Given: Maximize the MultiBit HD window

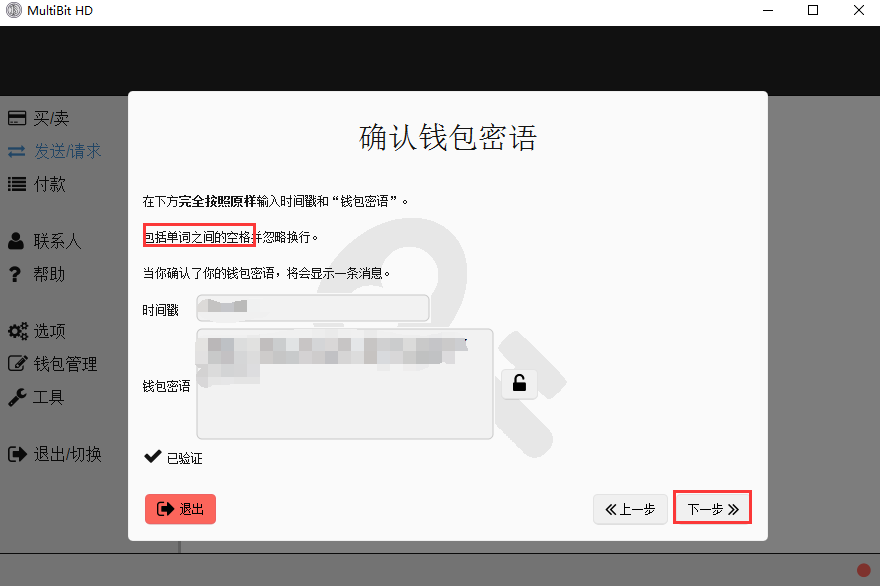Looking at the screenshot, I should [x=813, y=10].
